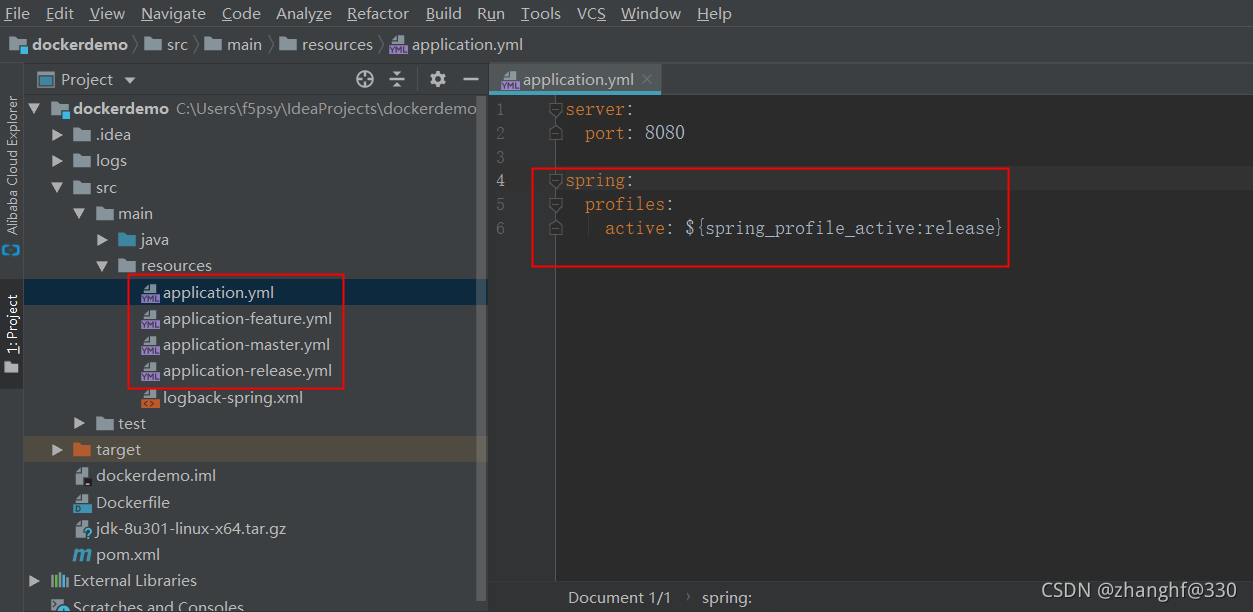1253x612 pixels.
Task: Open the Code menu
Action: point(241,13)
